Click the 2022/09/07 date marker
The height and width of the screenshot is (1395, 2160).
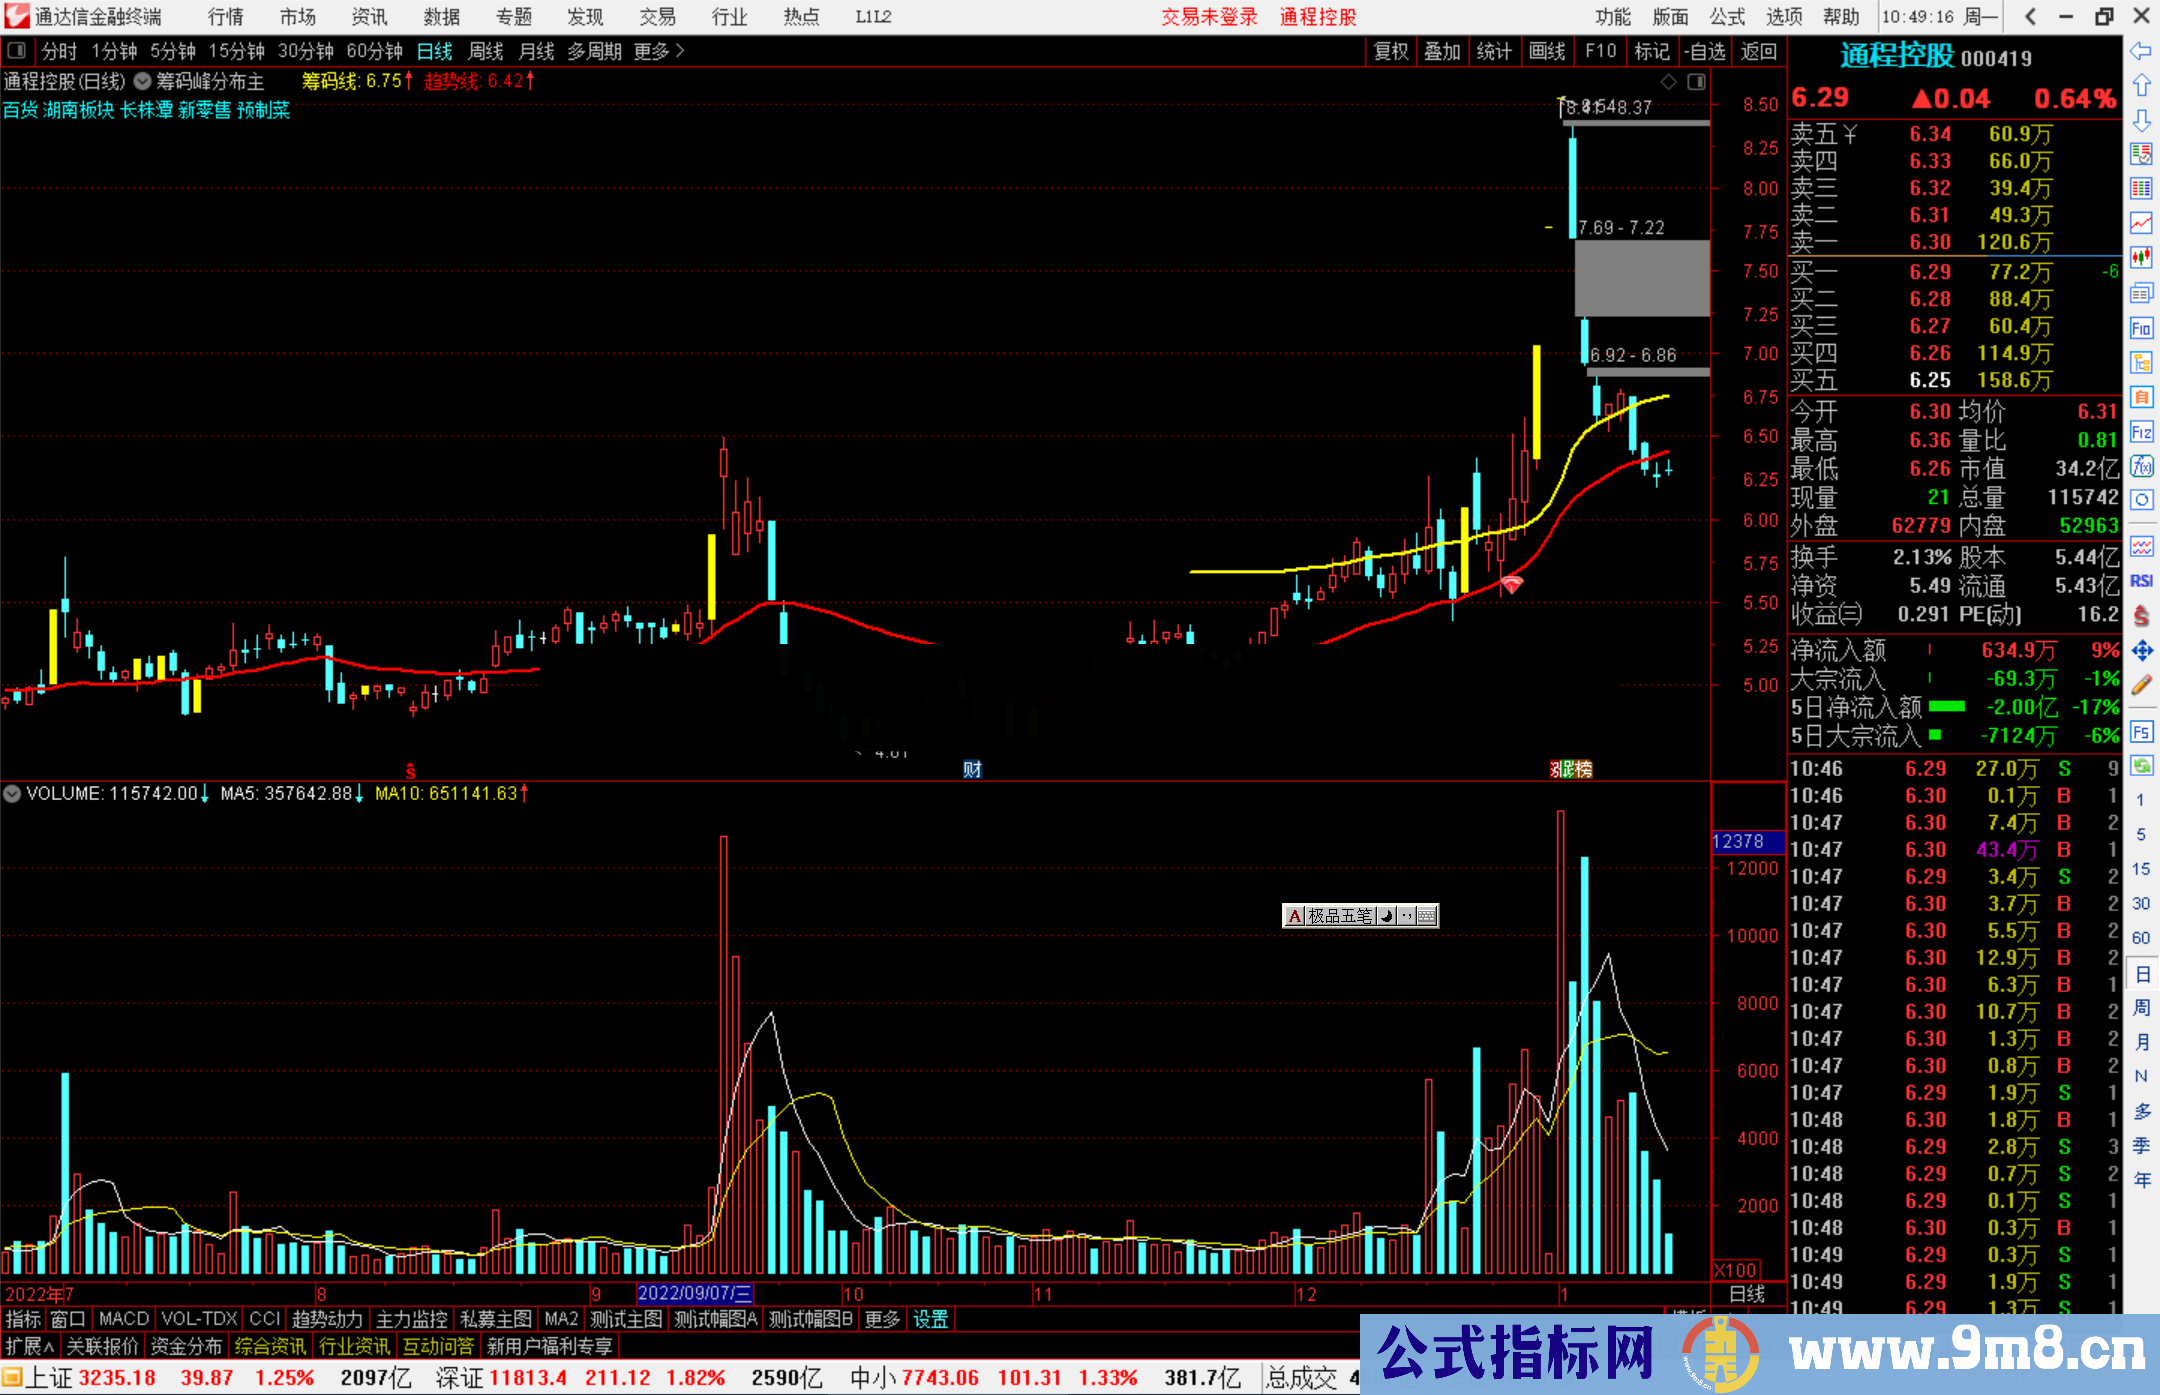click(694, 1294)
